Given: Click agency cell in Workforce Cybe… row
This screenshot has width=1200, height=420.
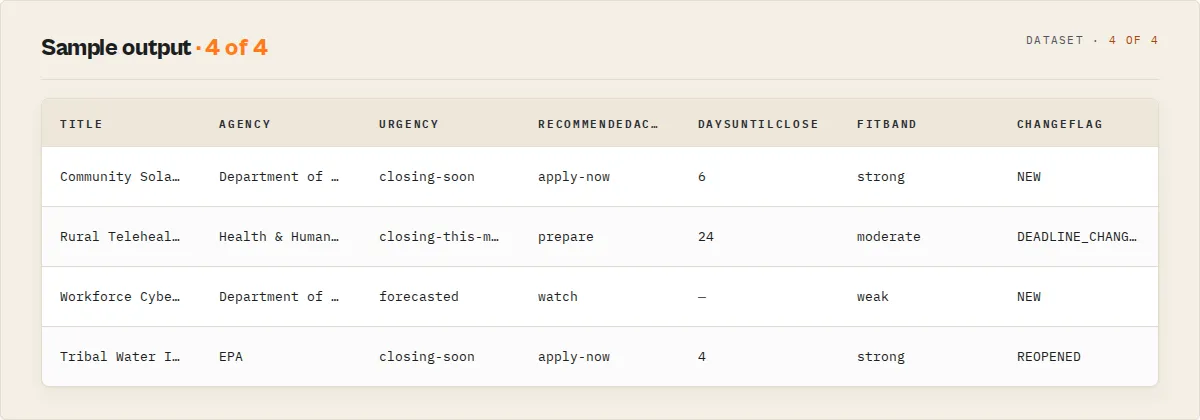Looking at the screenshot, I should tap(279, 297).
